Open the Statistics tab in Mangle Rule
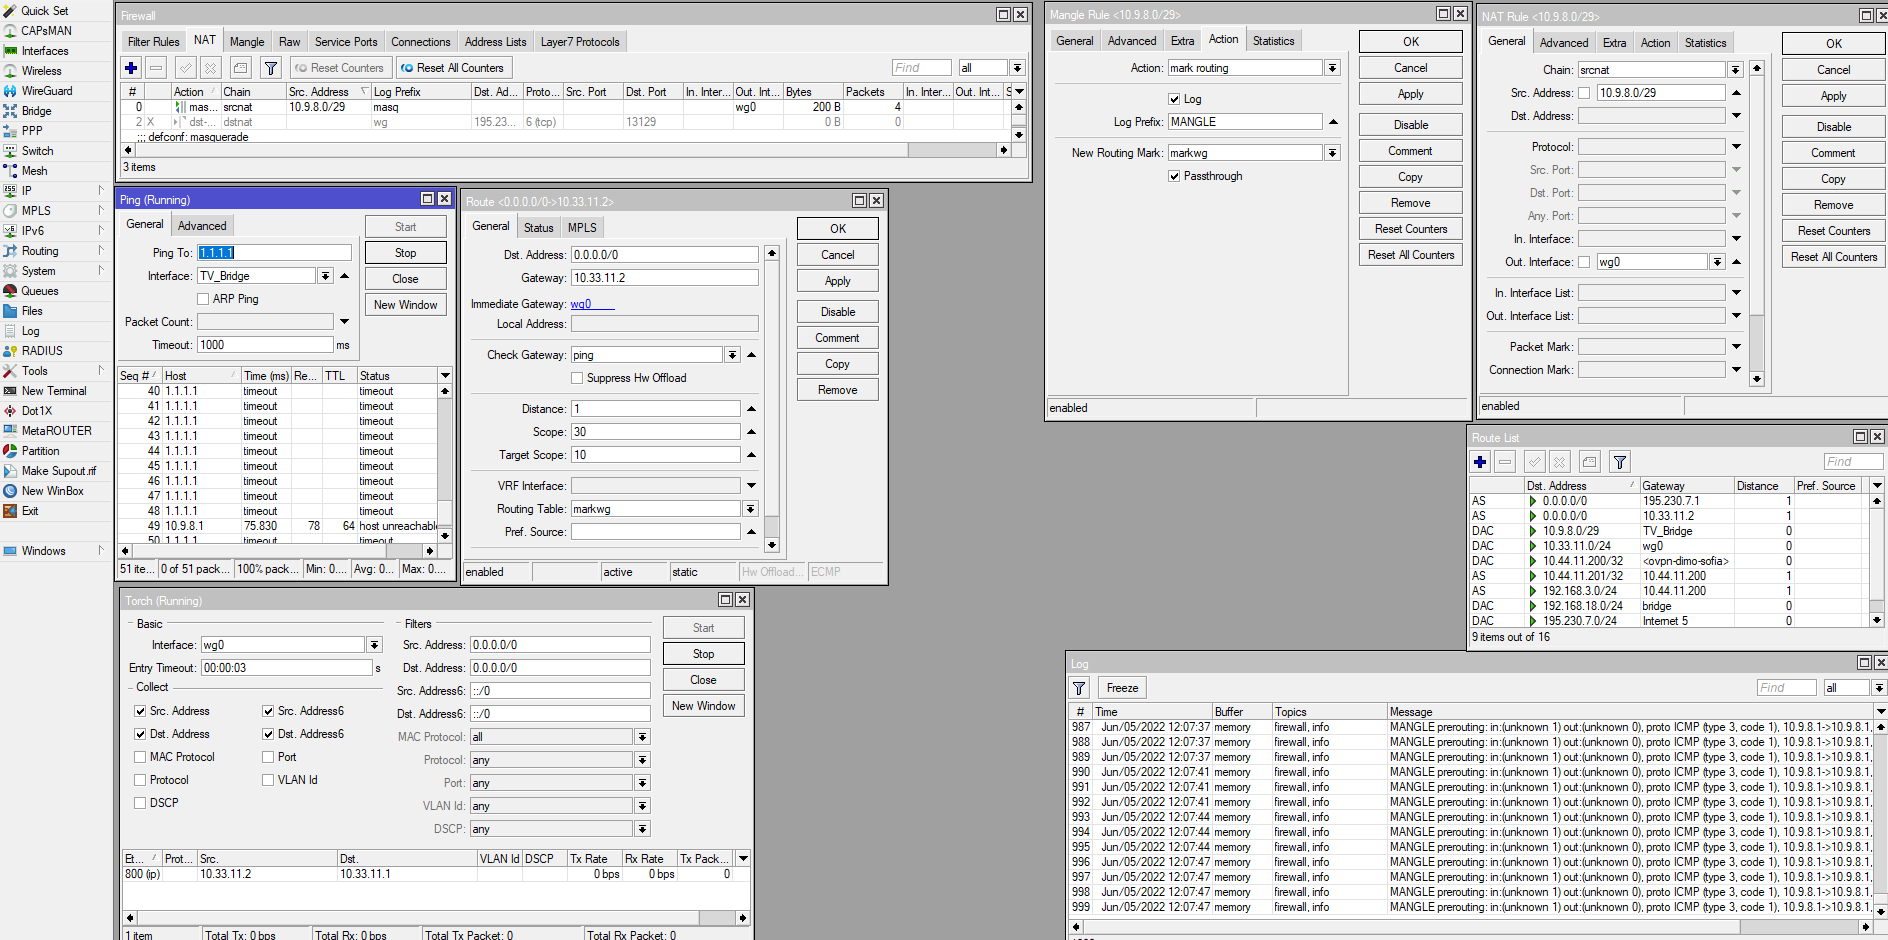Viewport: 1888px width, 940px height. coord(1273,41)
